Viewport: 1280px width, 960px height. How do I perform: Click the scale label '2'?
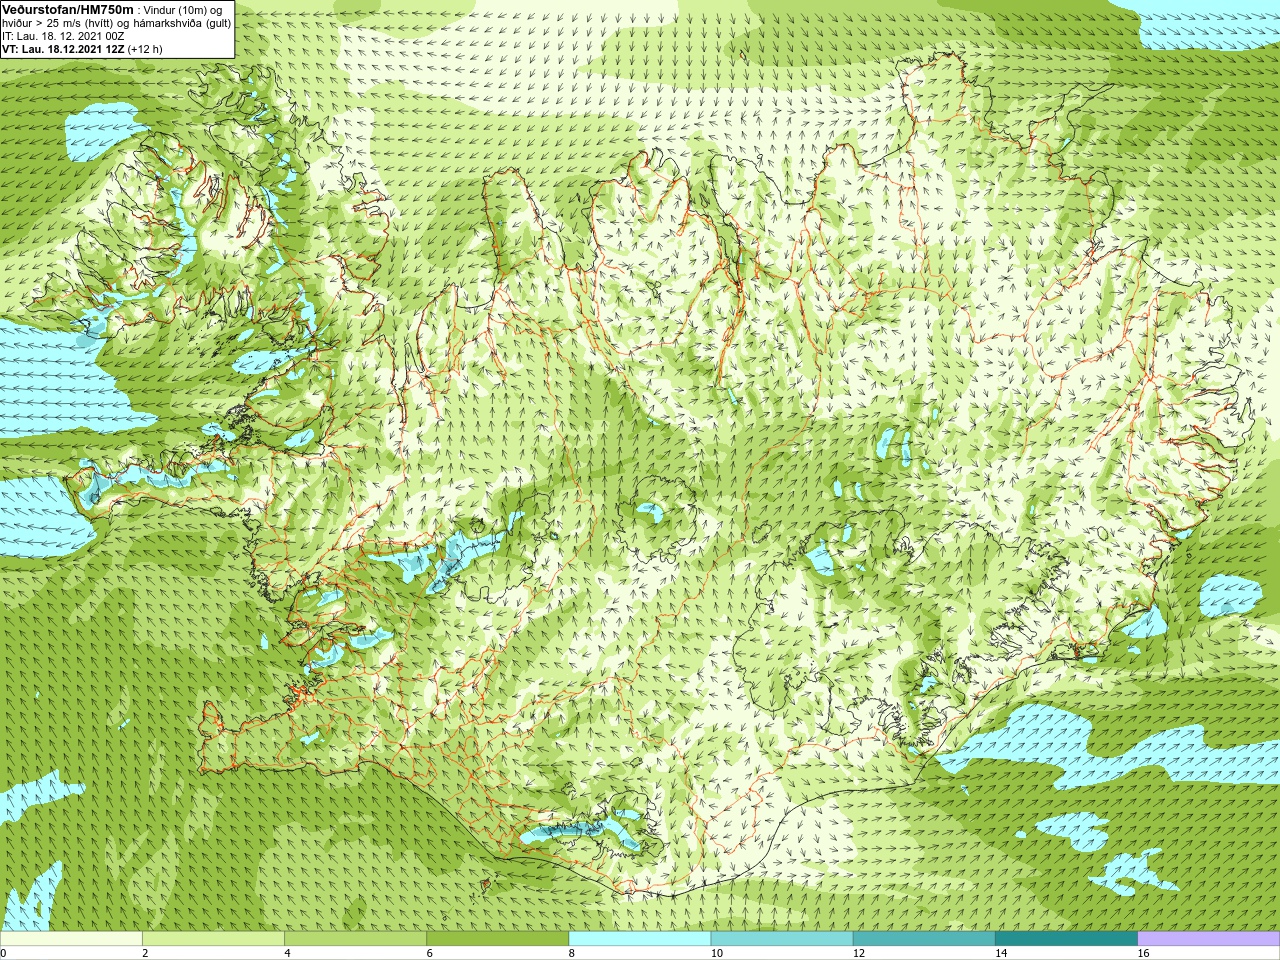pyautogui.click(x=145, y=953)
